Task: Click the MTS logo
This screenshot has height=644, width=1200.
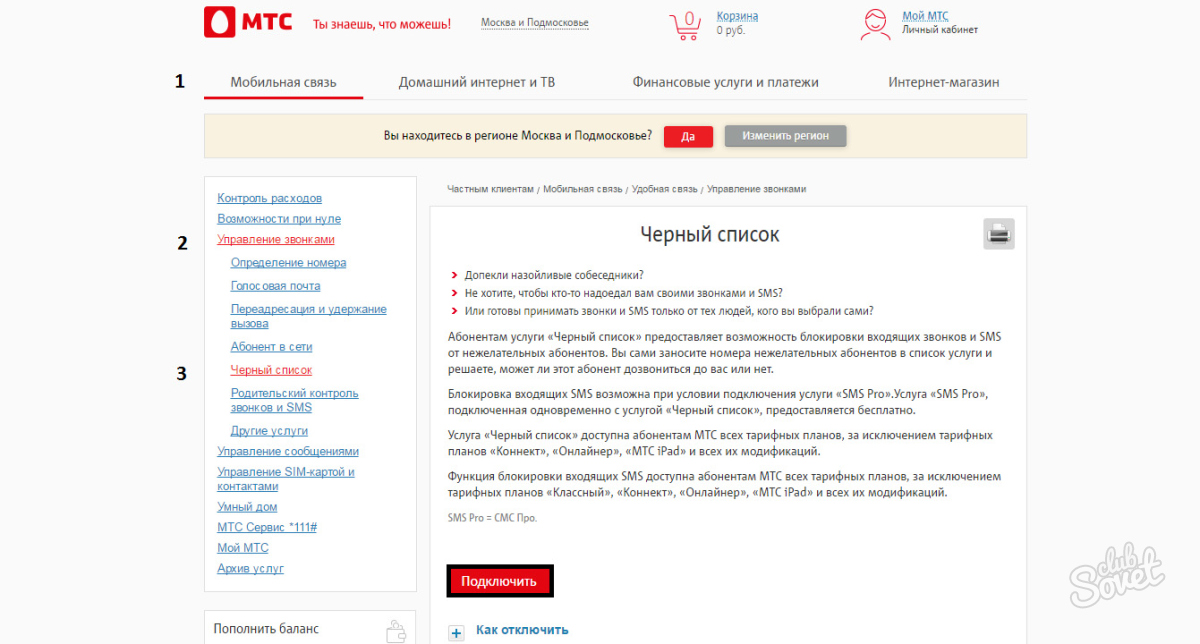Action: [x=248, y=21]
